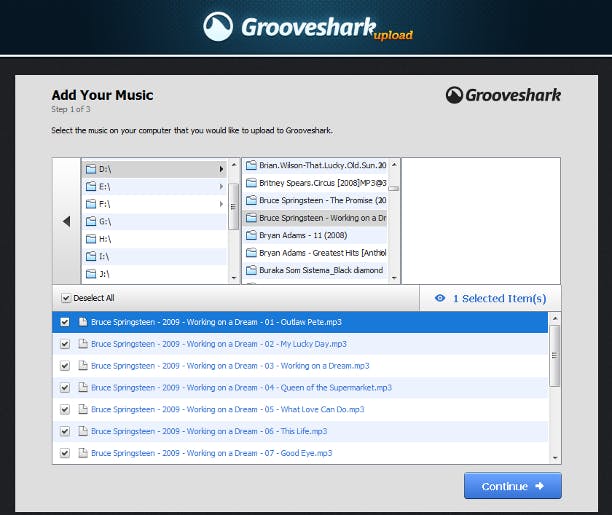Click file icon of 04 - Queen of the Supermarket.mp3
Viewport: 612px width, 515px height.
click(83, 387)
